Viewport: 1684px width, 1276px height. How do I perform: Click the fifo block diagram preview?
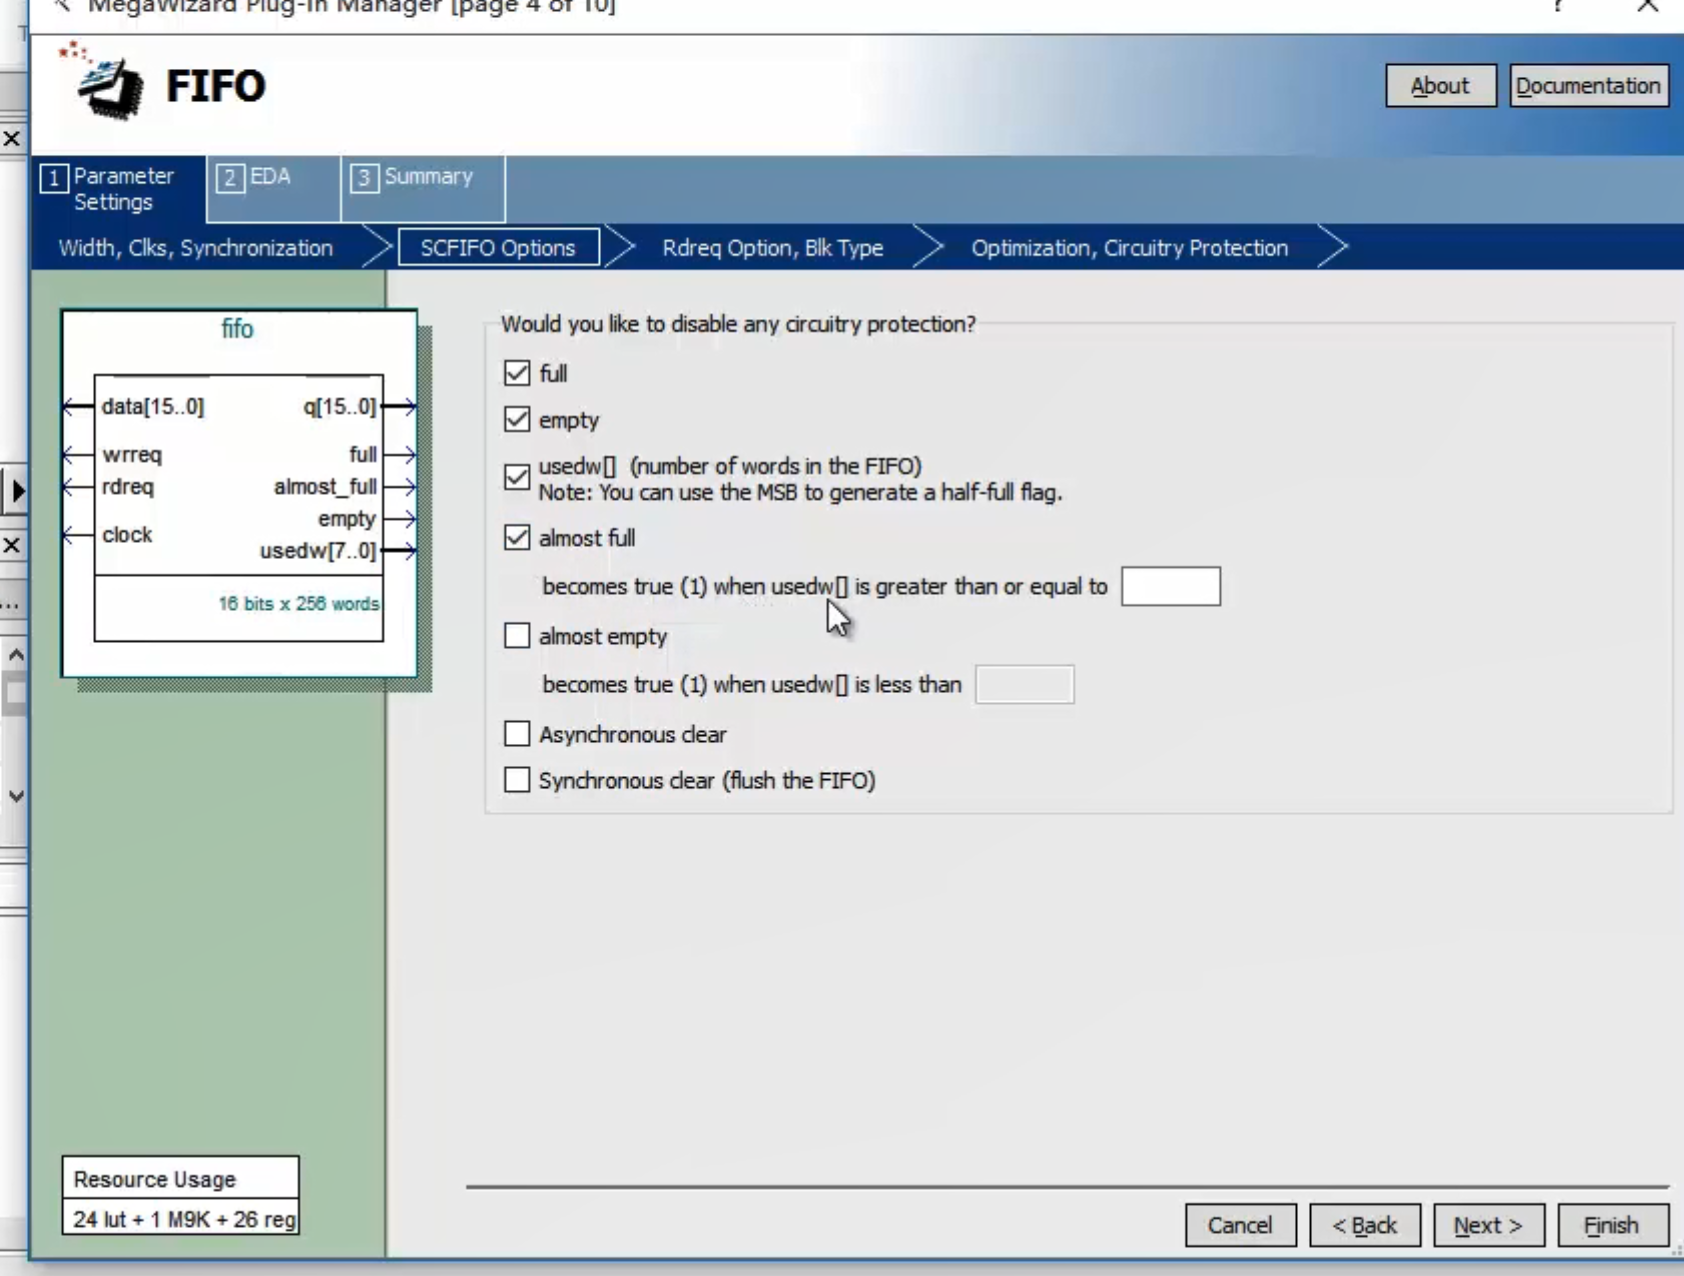(239, 494)
